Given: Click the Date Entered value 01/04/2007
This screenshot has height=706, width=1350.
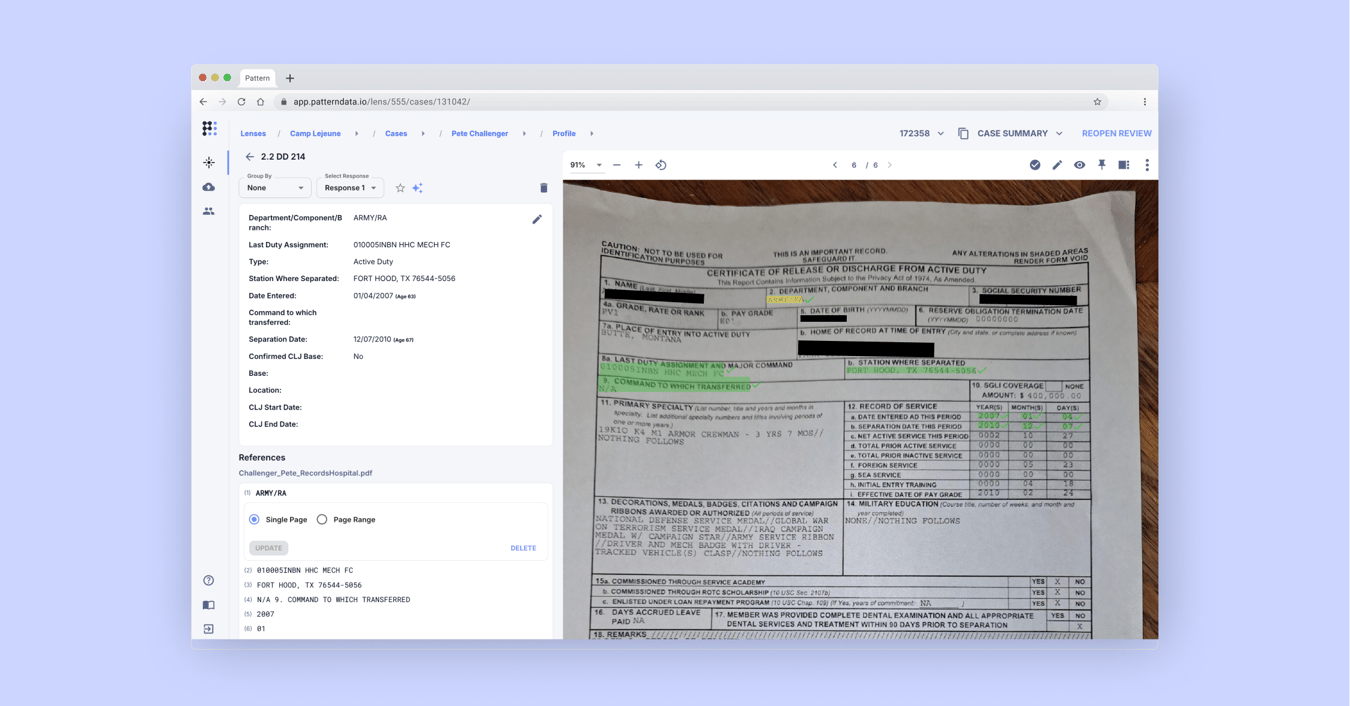Looking at the screenshot, I should point(372,296).
